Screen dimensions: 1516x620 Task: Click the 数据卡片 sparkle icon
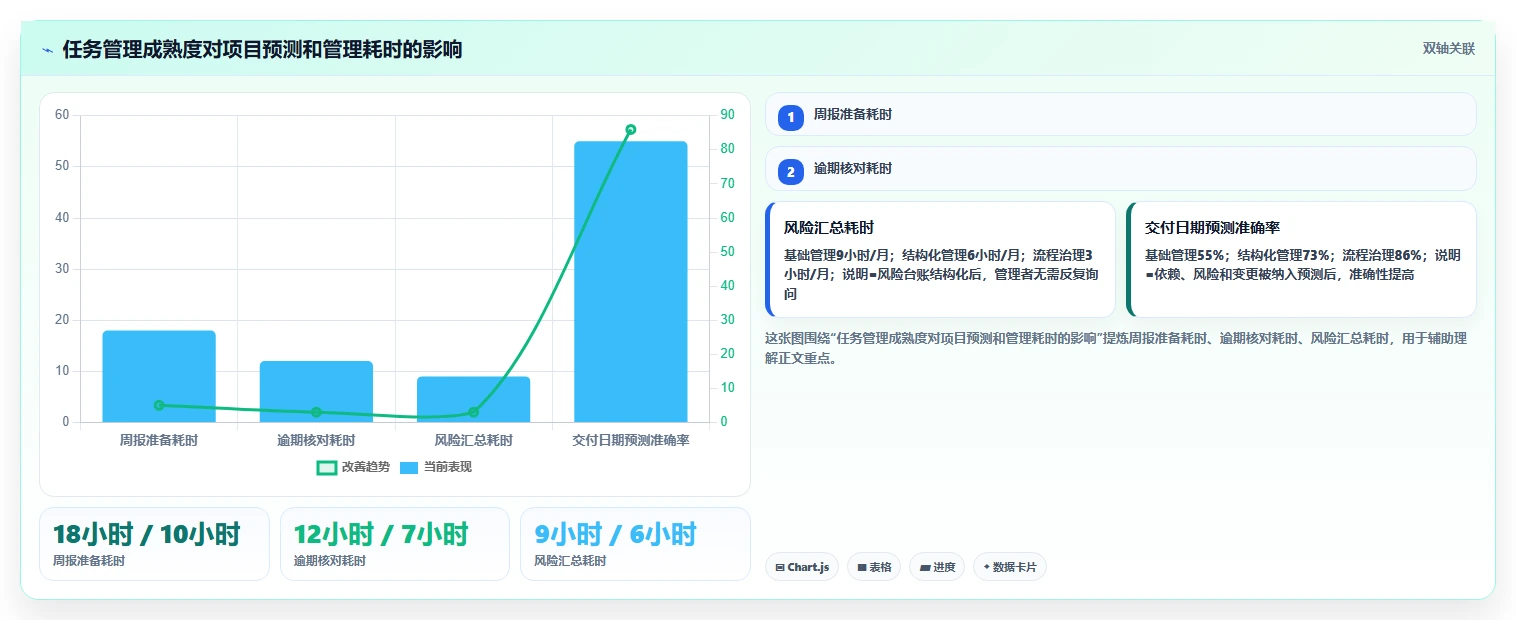click(x=986, y=567)
